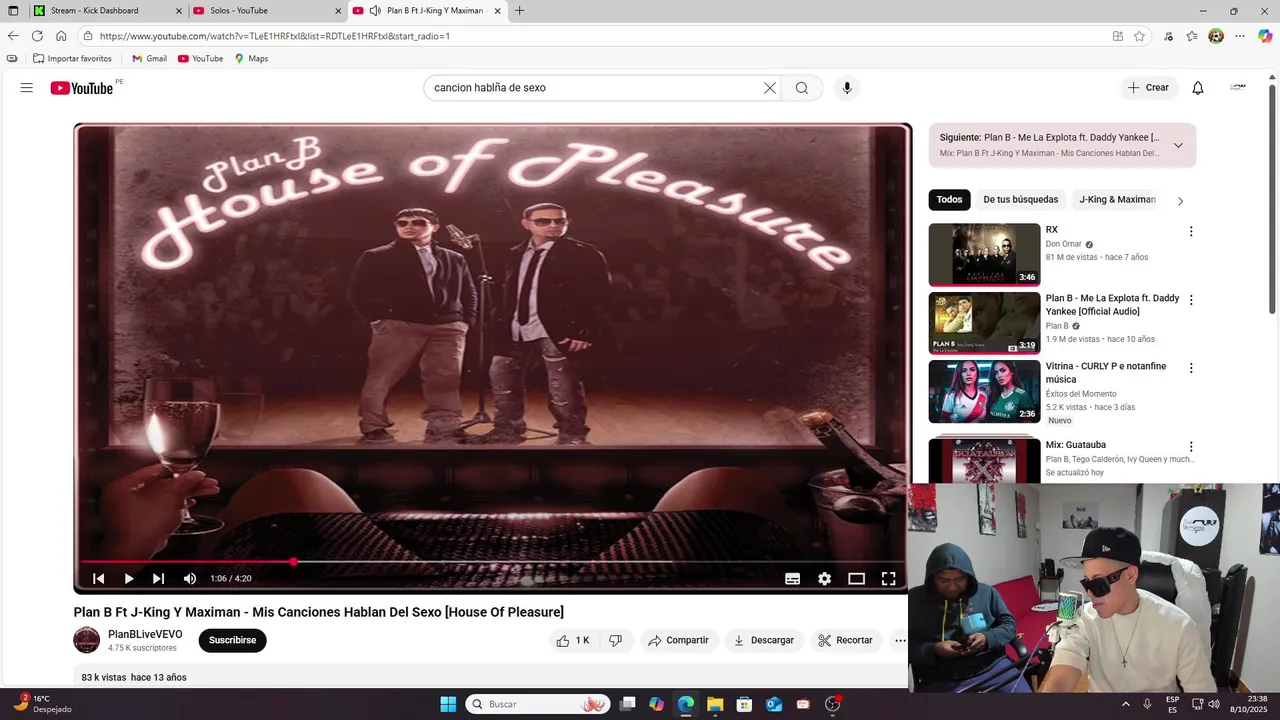
Task: Open more actions menu beside Recortar
Action: [899, 641]
